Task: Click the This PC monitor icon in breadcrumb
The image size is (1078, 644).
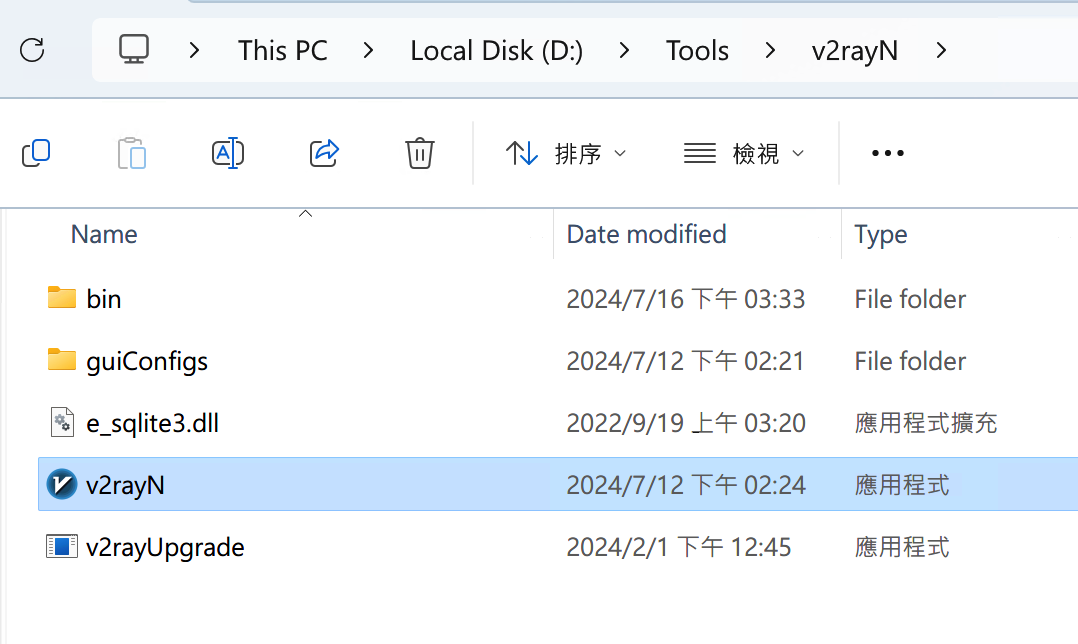Action: click(135, 48)
